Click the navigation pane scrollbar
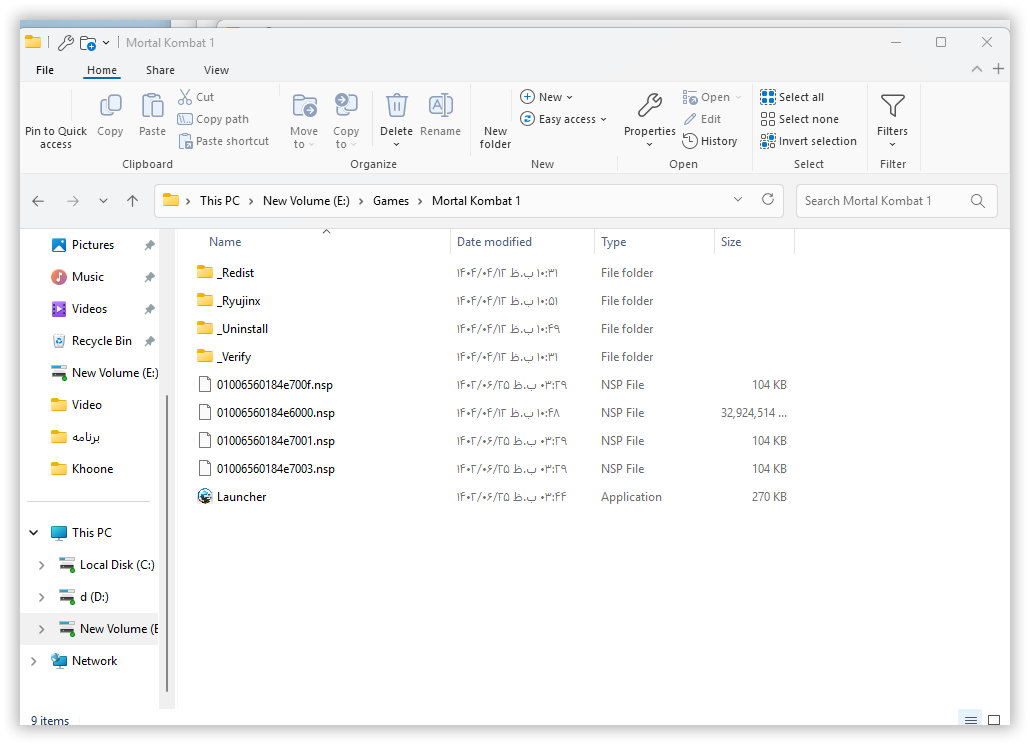The height and width of the screenshot is (745, 1030). point(167,542)
